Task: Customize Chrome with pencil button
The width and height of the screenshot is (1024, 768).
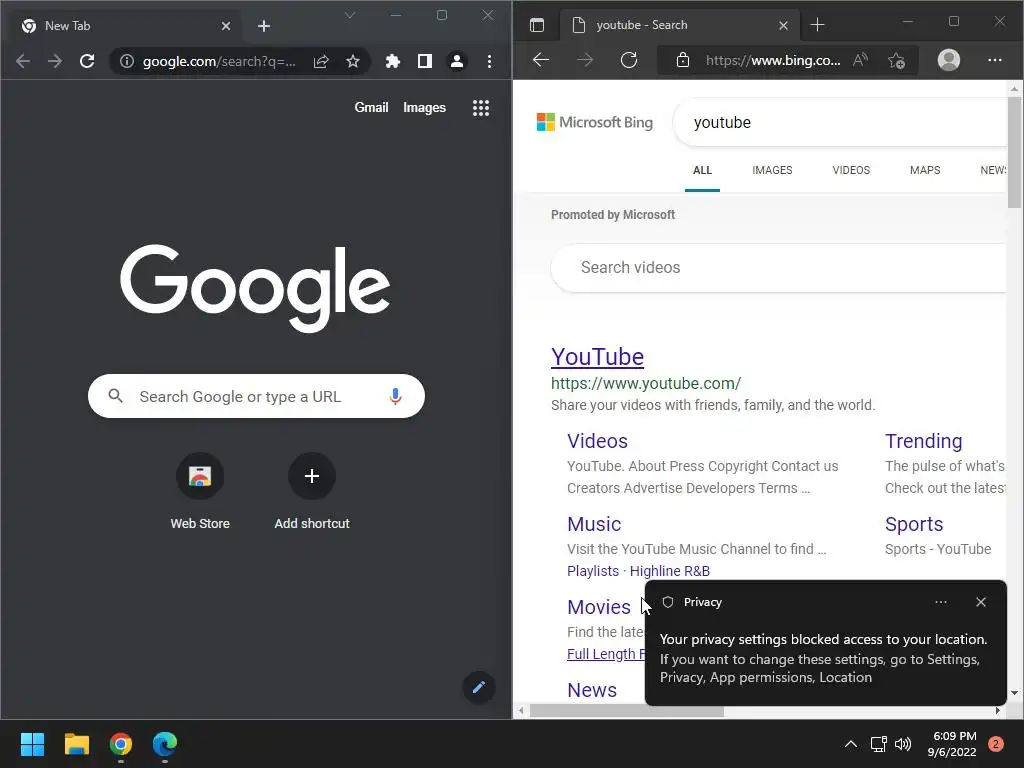Action: point(479,687)
